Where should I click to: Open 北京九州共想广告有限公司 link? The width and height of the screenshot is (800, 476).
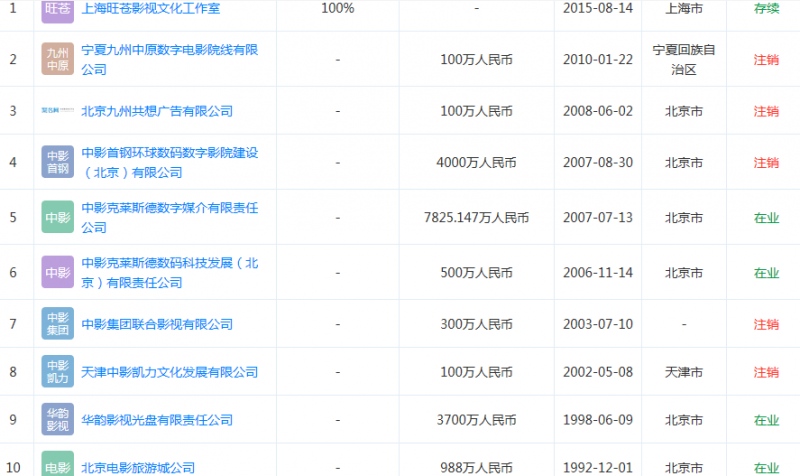point(157,110)
